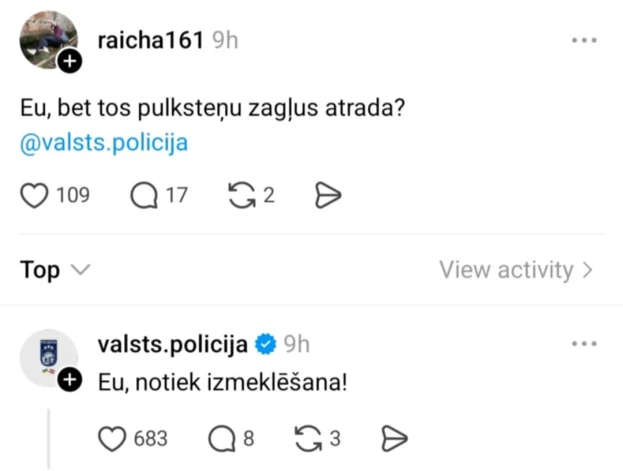Screen dimensions: 623x471
Task: Like raicha161's post with heart icon
Action: (x=36, y=195)
